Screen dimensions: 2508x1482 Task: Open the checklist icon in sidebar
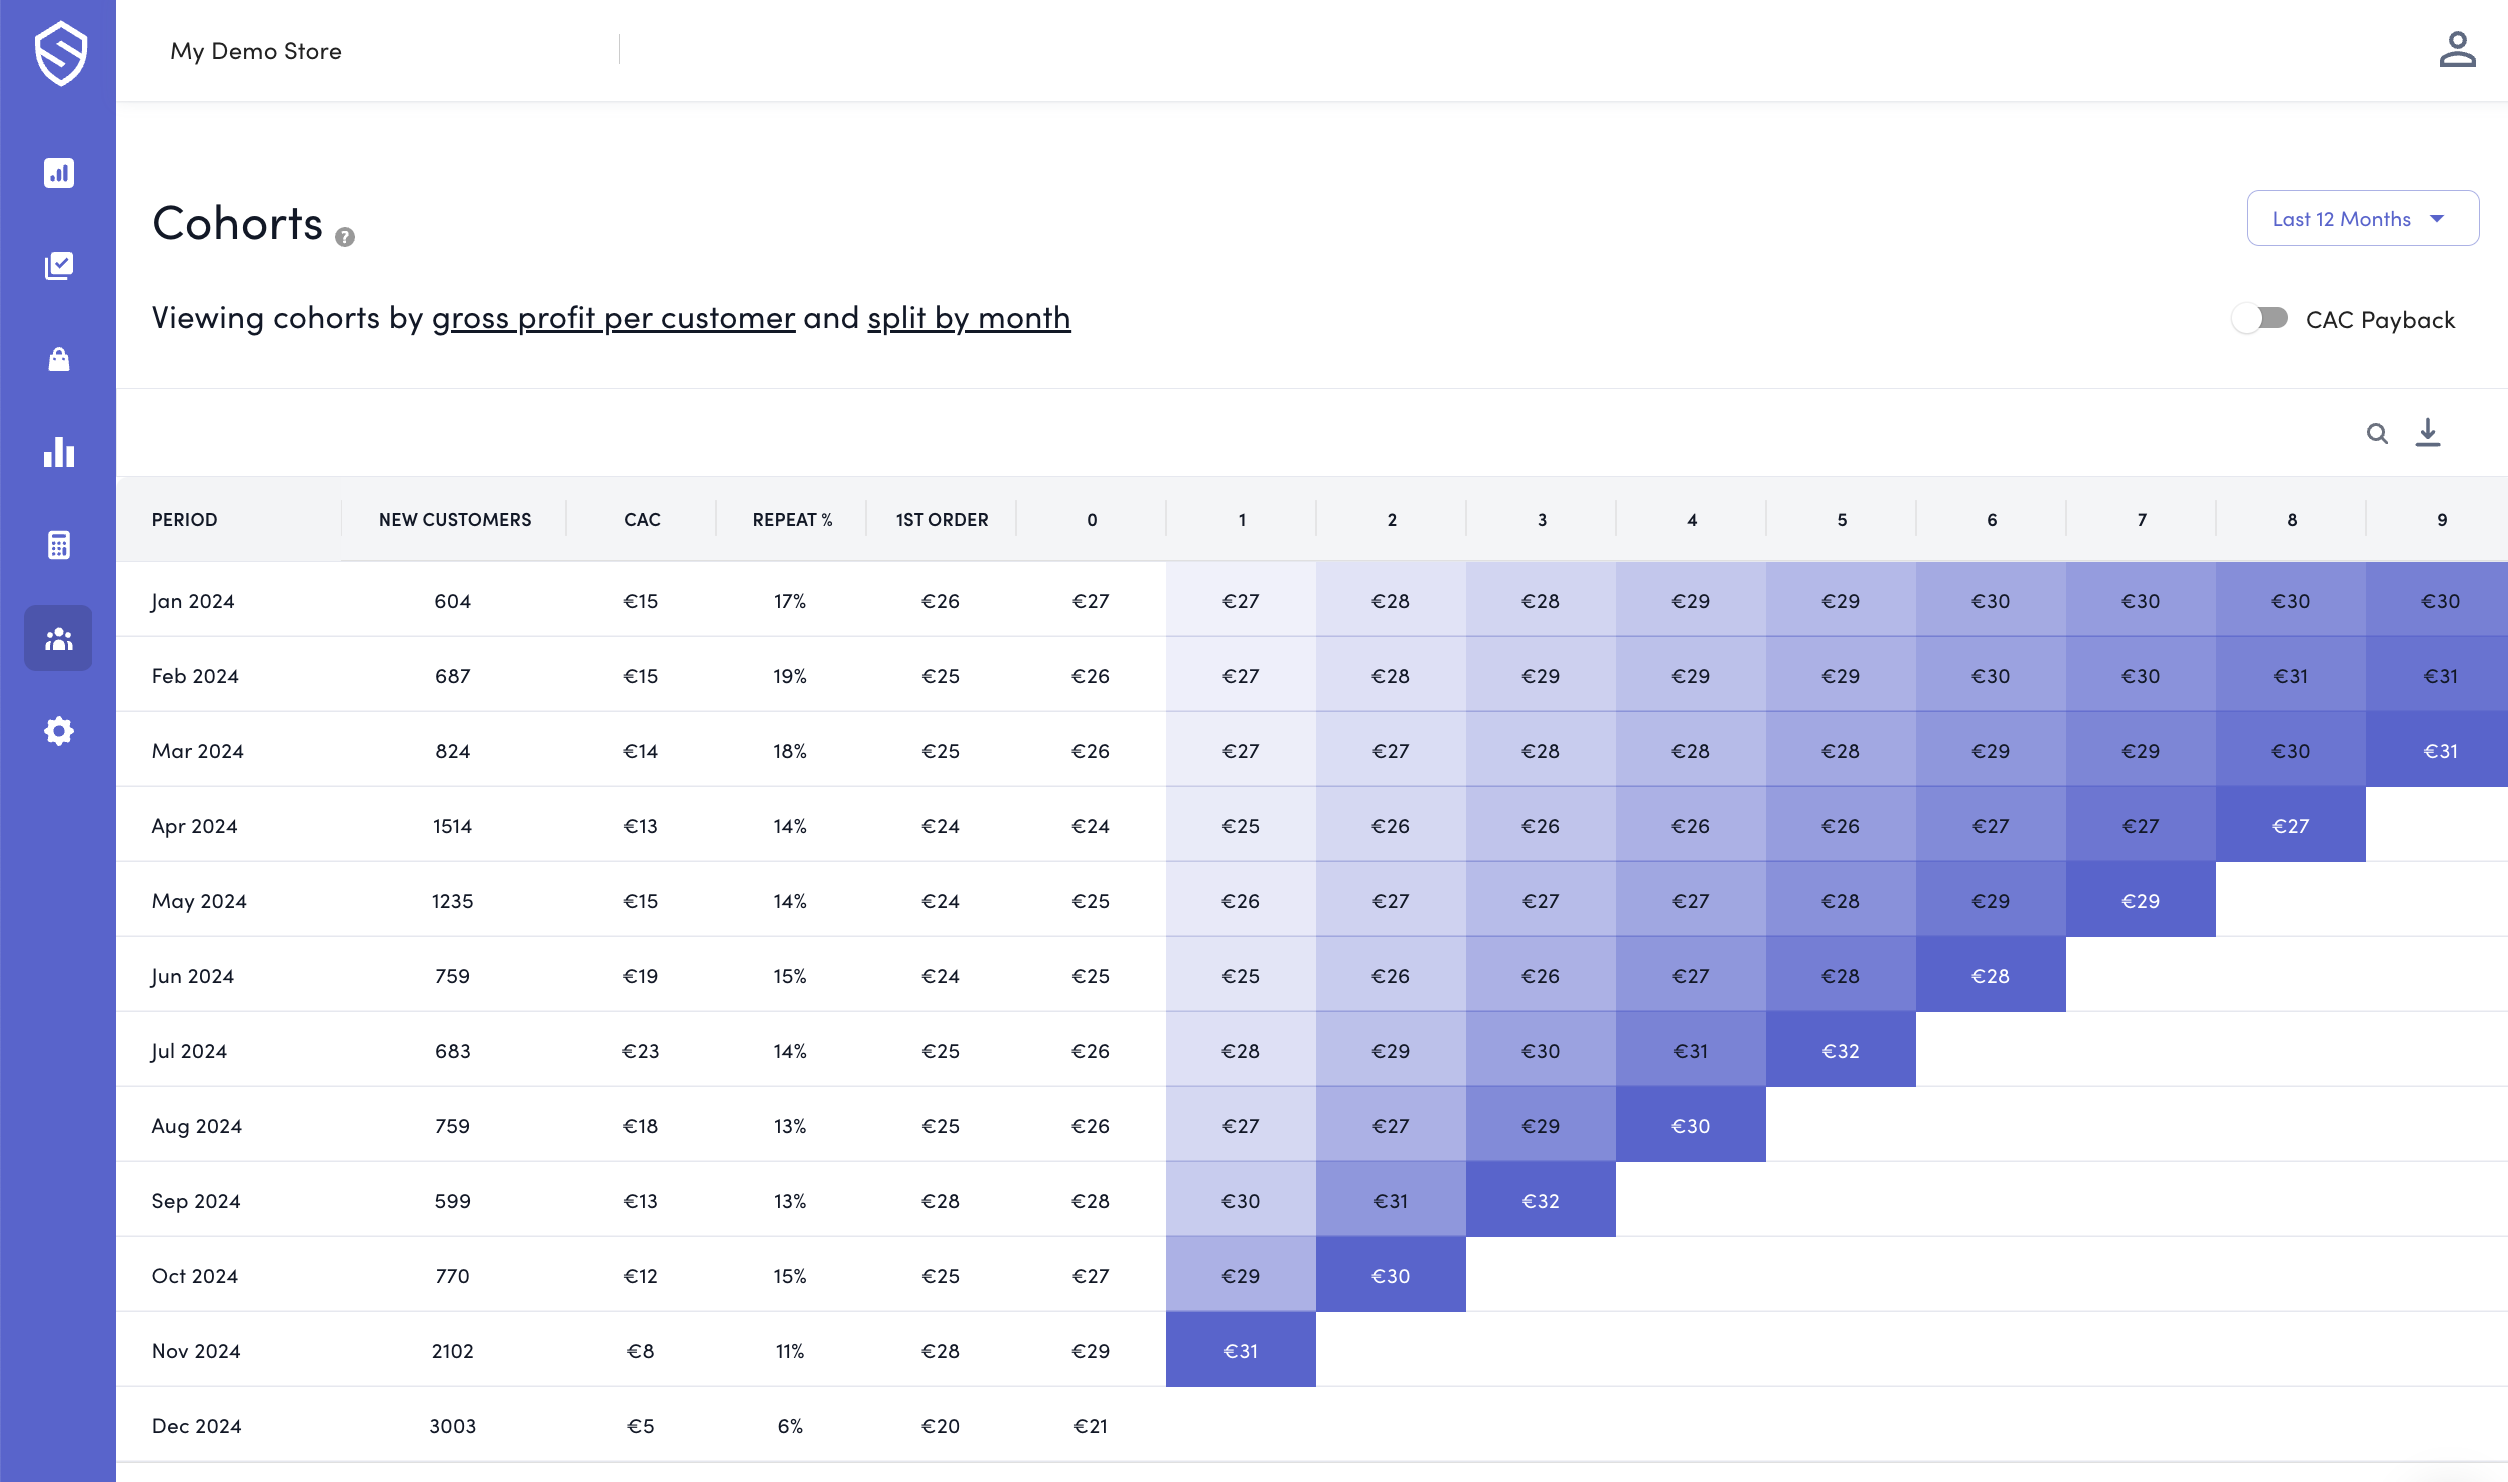click(x=59, y=266)
